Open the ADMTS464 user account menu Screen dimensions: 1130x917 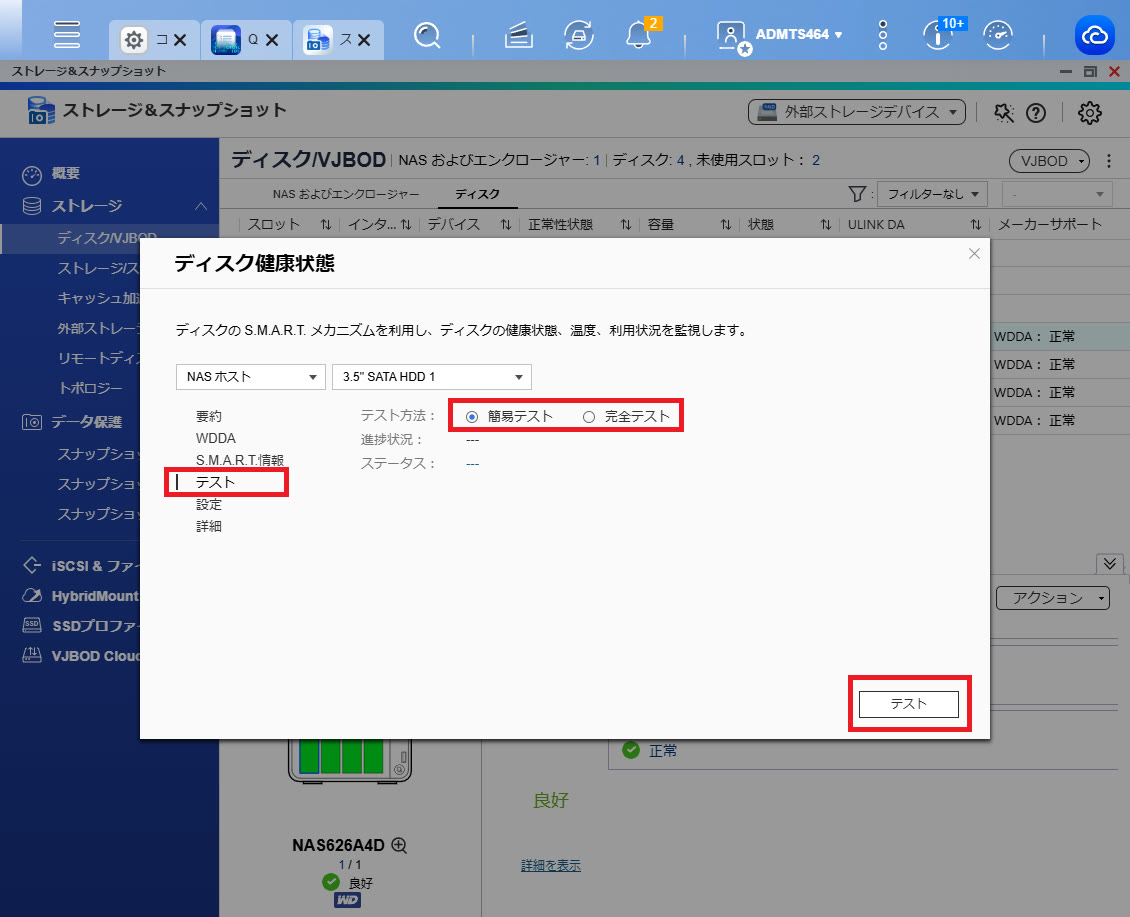tap(798, 34)
